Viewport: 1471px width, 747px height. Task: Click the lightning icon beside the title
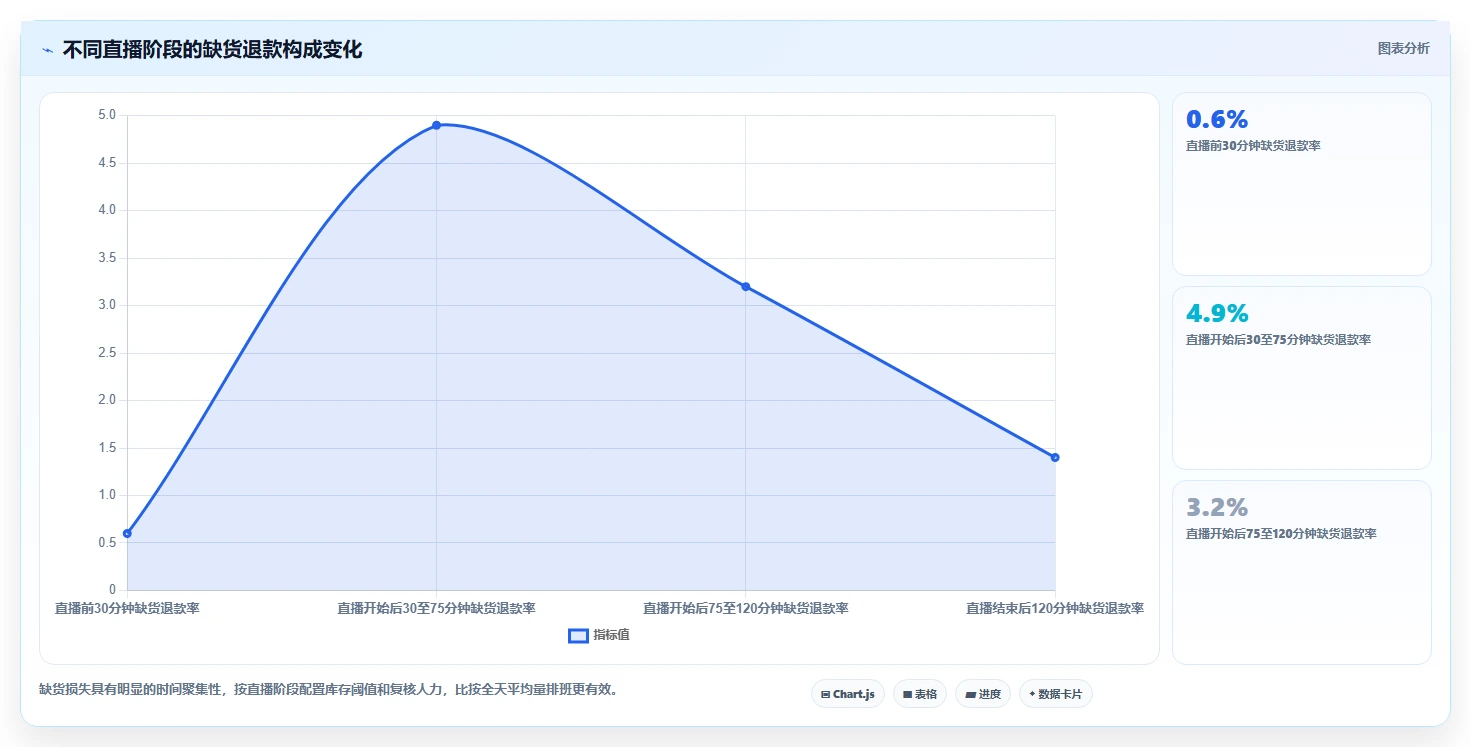tap(47, 50)
